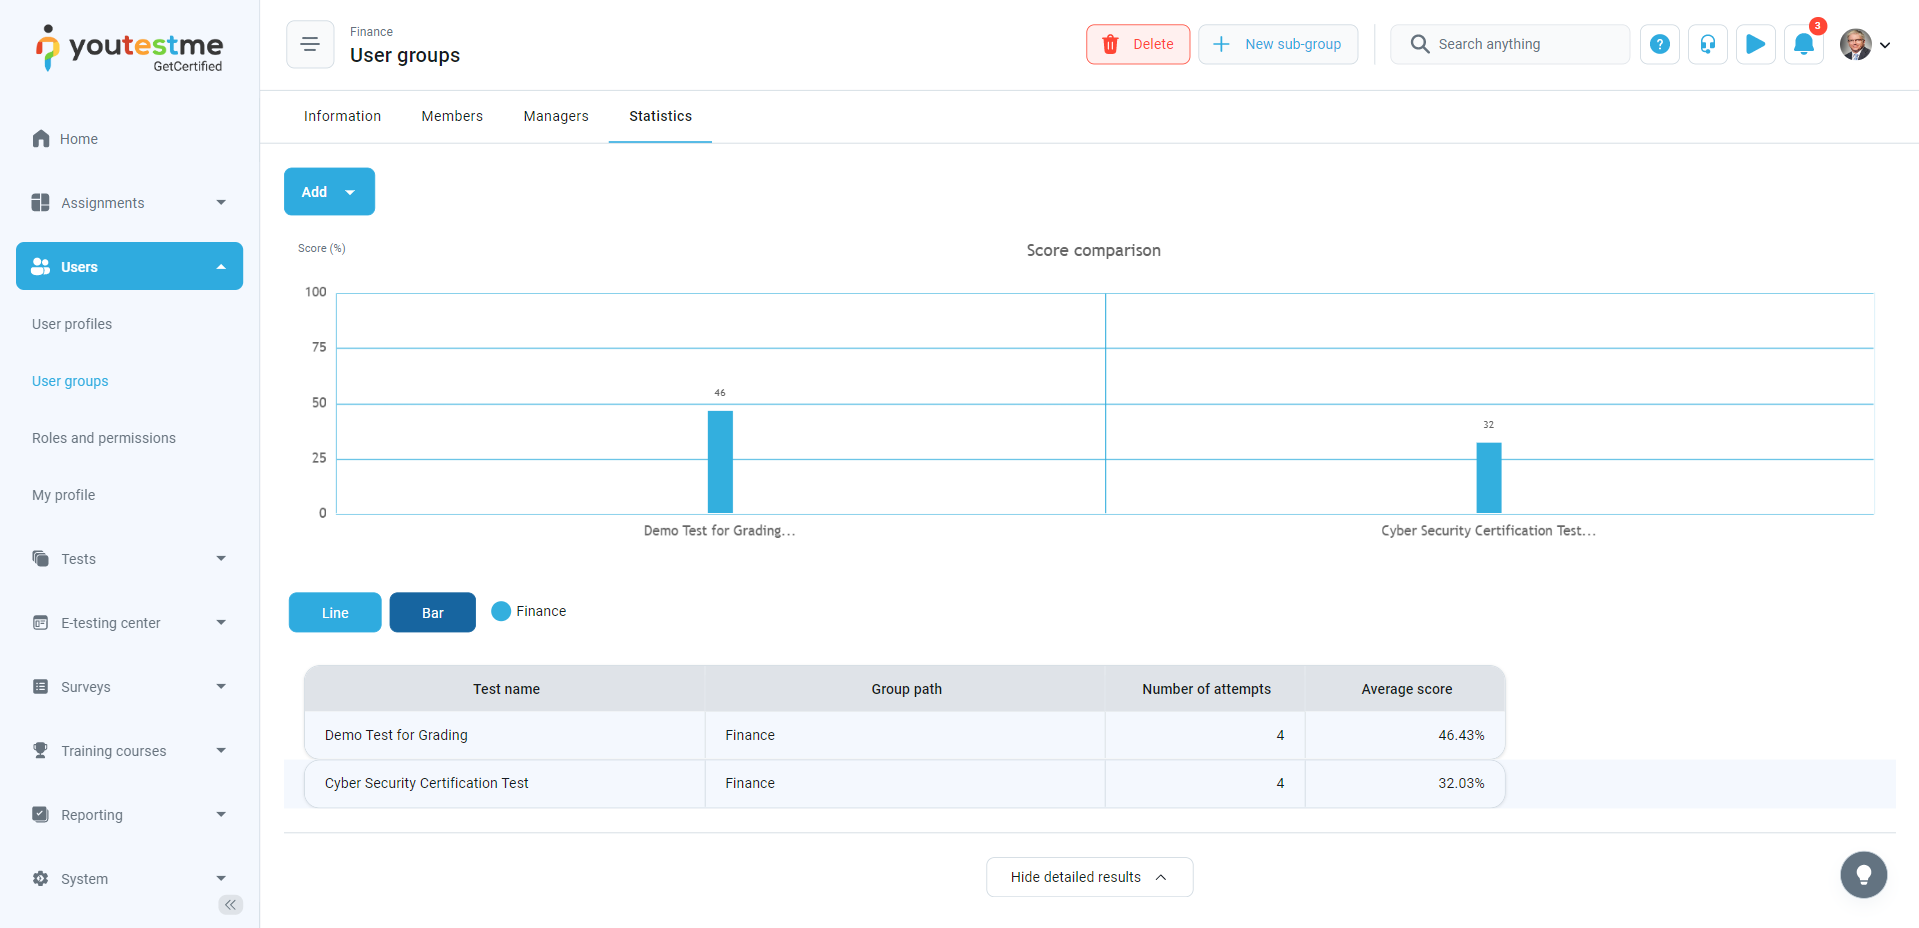Switch to the Members tab
The width and height of the screenshot is (1919, 928).
click(452, 116)
